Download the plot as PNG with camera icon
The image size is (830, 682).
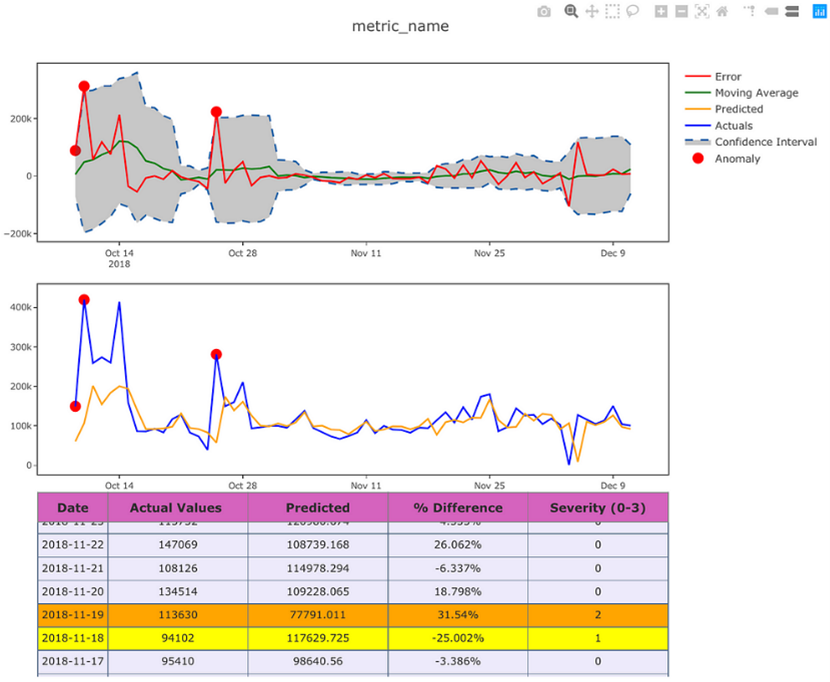tap(544, 12)
